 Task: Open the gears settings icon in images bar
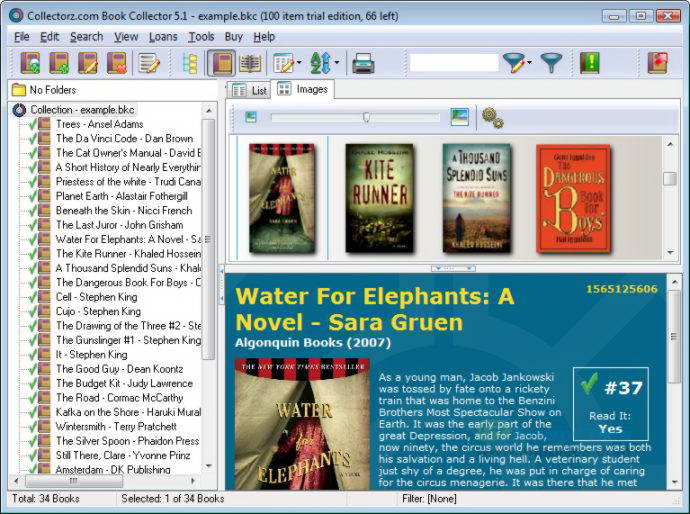pyautogui.click(x=492, y=118)
